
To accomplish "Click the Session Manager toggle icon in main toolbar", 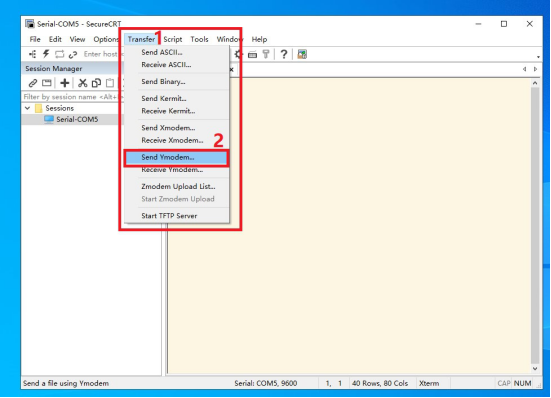I will [33, 54].
